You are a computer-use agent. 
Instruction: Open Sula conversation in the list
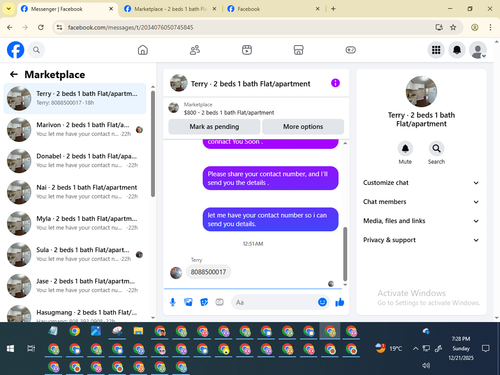pos(75,255)
